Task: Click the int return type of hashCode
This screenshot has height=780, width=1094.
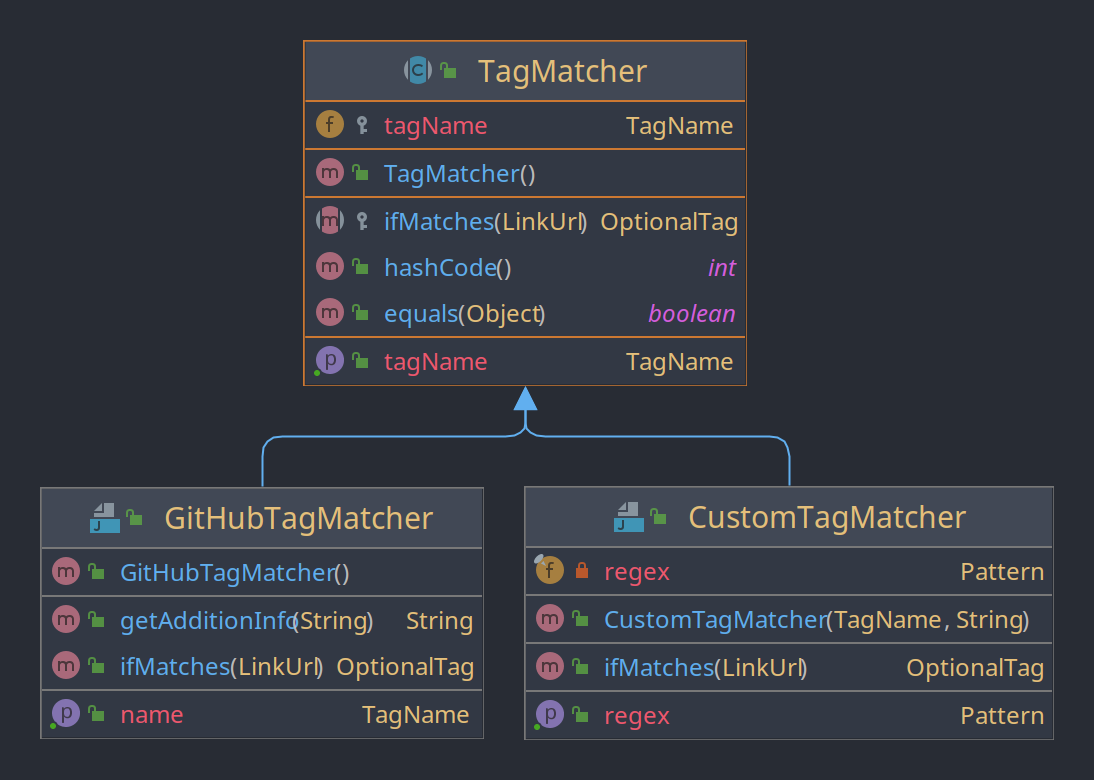Action: (x=721, y=268)
